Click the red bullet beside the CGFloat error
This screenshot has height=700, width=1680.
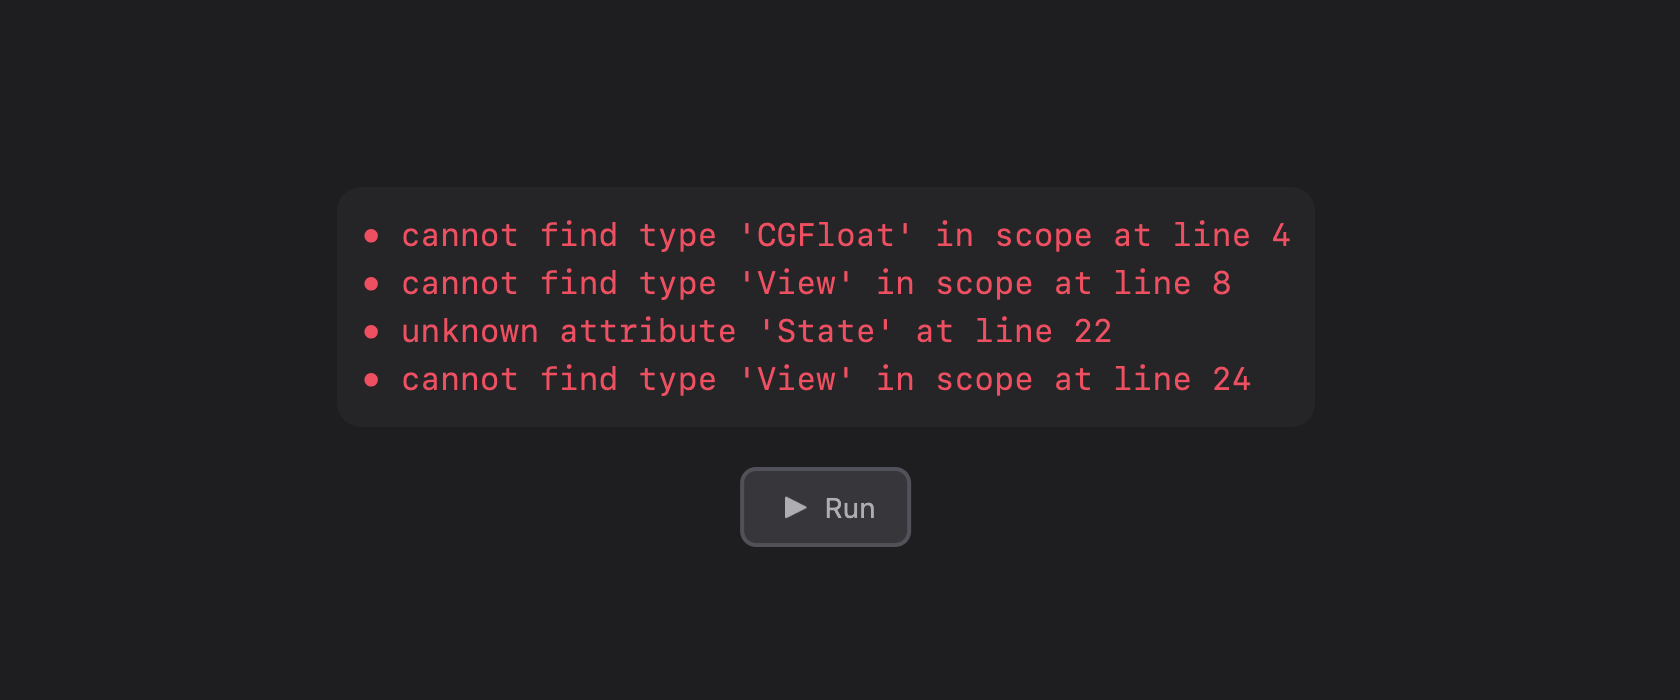[371, 236]
